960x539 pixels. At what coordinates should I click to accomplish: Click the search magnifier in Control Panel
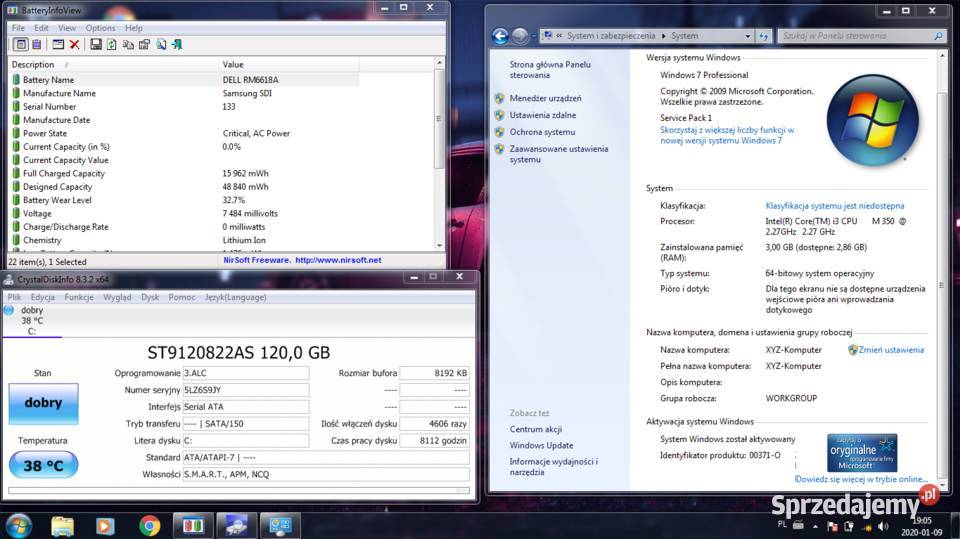tap(938, 36)
